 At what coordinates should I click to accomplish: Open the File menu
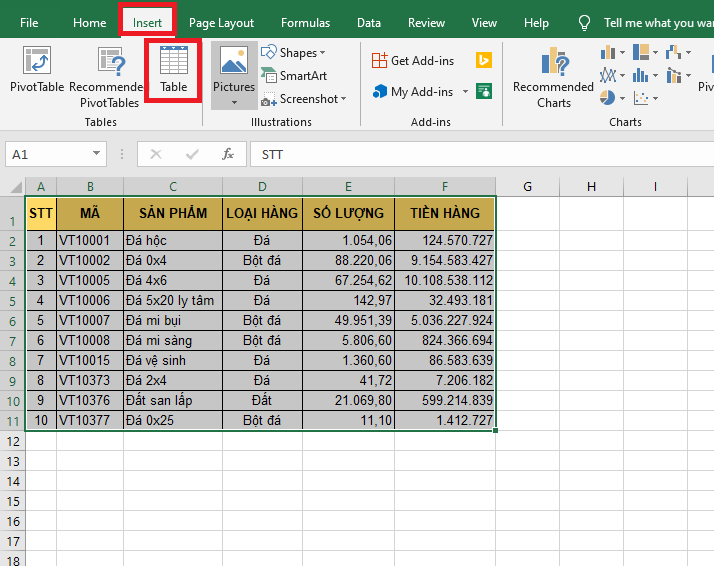(30, 22)
